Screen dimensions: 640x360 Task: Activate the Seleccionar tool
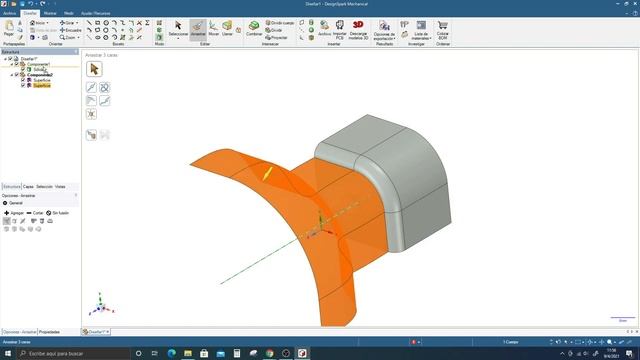pos(178,29)
